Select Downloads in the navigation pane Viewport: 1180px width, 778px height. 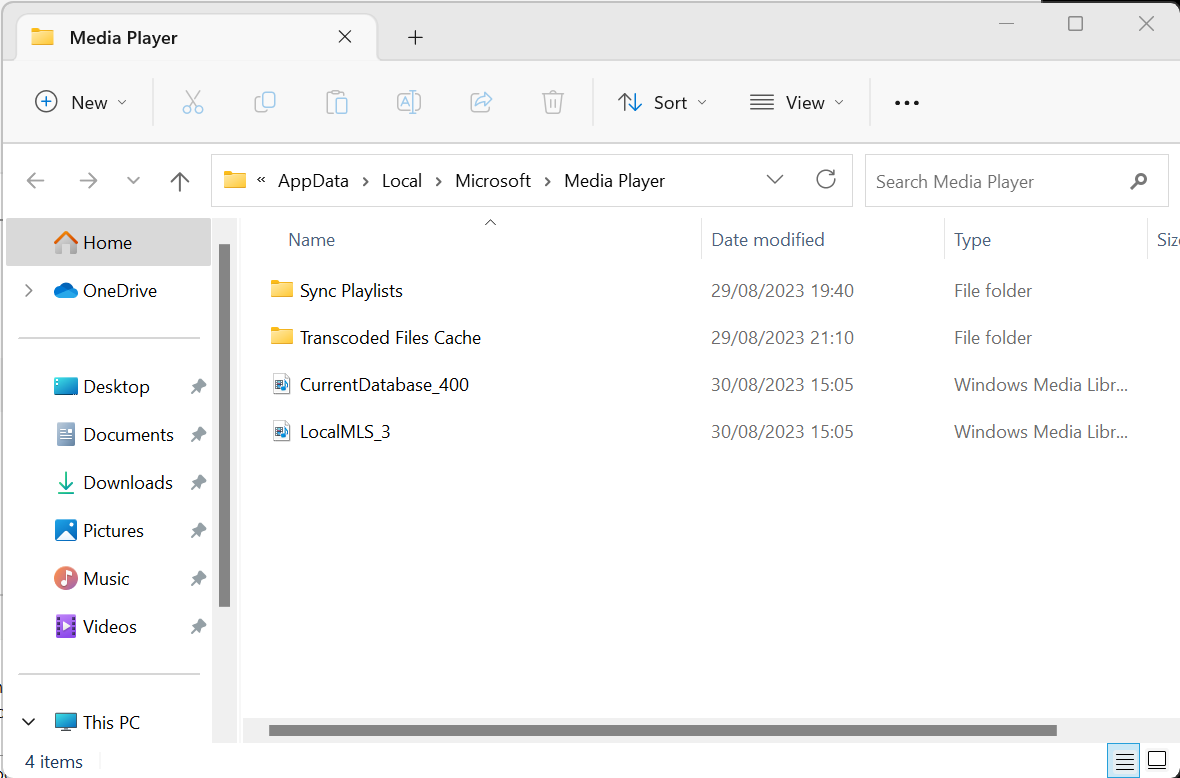127,483
